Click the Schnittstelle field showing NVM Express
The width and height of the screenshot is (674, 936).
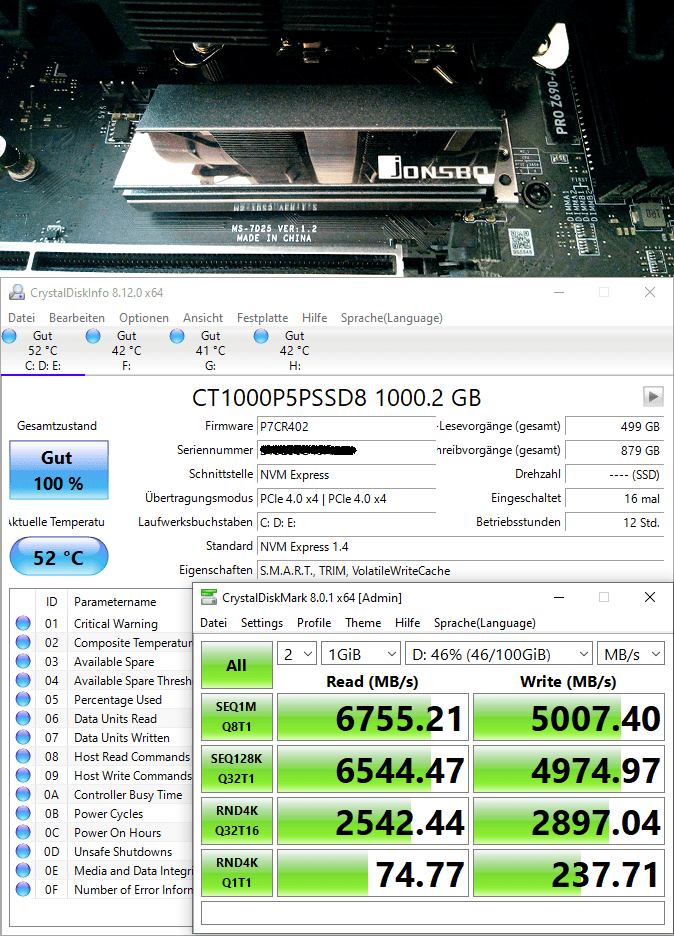[x=346, y=475]
